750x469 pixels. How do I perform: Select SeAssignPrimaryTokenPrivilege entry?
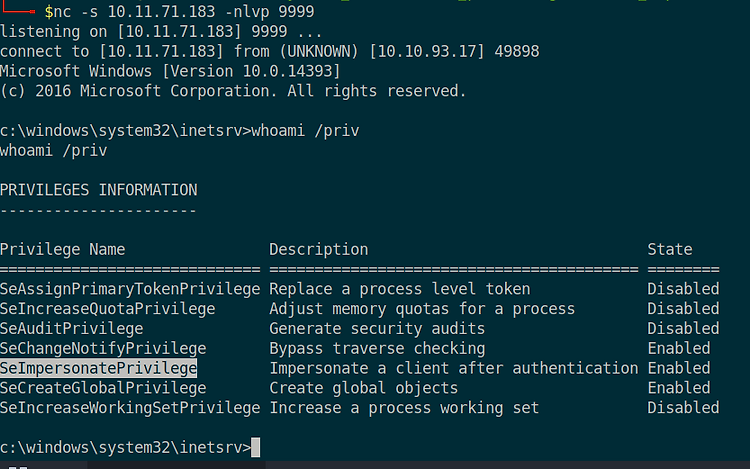click(x=130, y=289)
